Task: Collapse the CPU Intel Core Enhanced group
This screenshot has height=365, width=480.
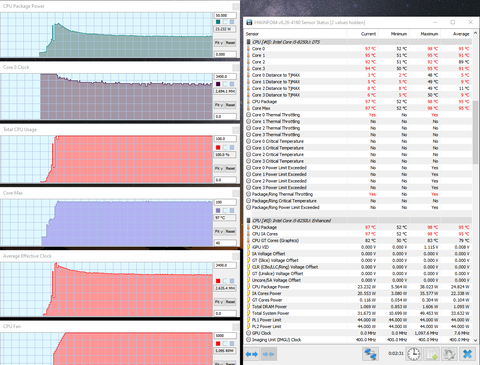Action: click(x=249, y=221)
